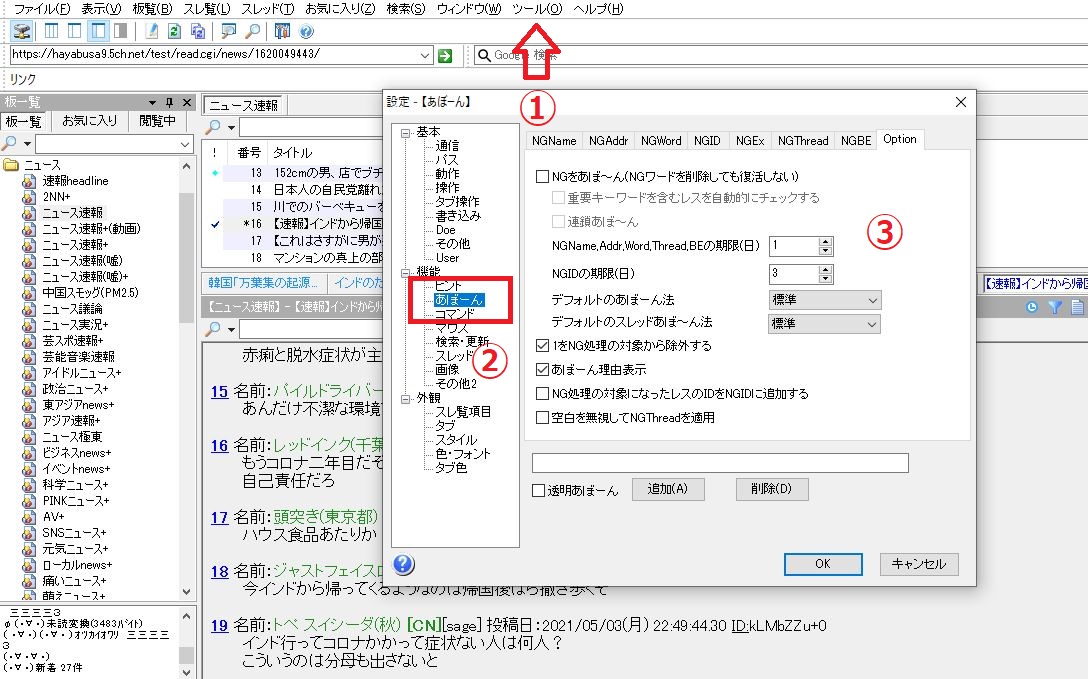
Task: Collapse the 基本 tree node
Action: pos(406,132)
